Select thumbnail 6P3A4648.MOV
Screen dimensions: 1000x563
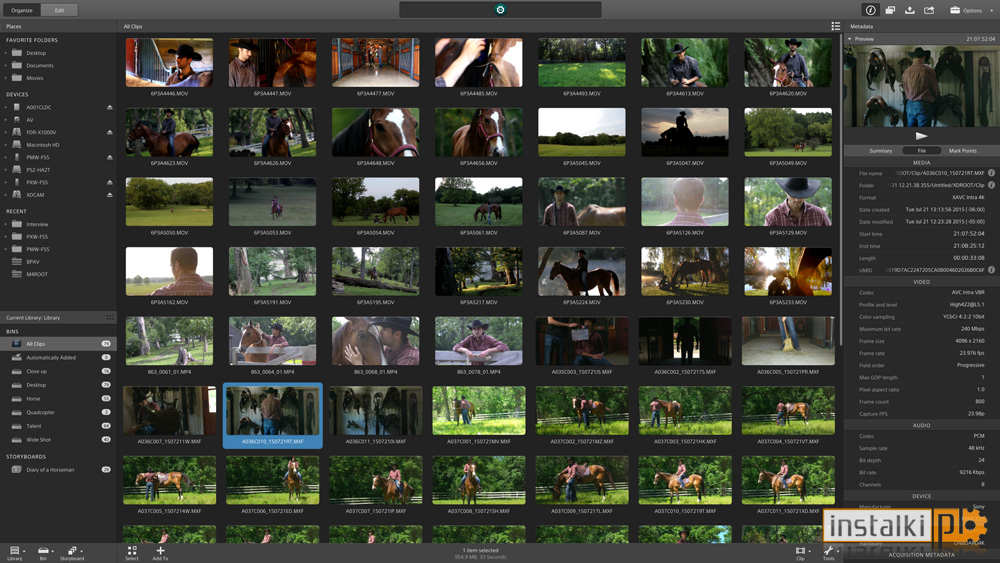376,133
